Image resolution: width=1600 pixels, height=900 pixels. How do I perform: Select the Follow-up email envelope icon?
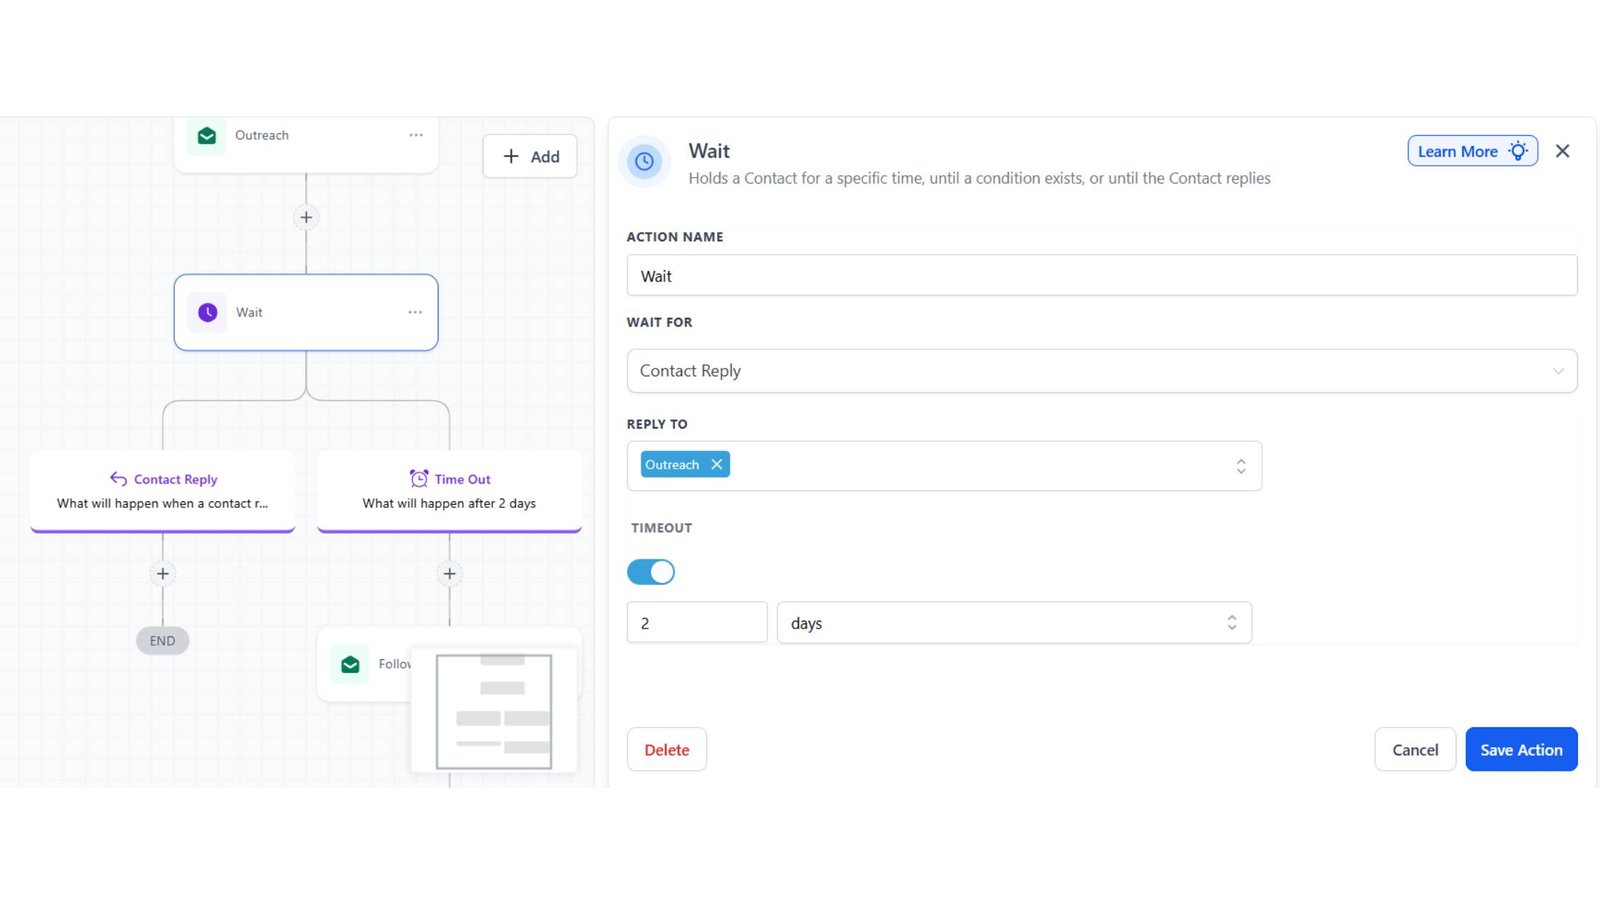tap(349, 663)
